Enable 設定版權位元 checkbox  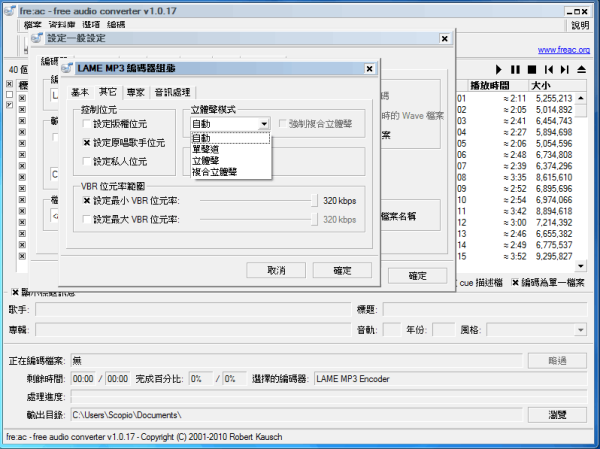[x=87, y=124]
